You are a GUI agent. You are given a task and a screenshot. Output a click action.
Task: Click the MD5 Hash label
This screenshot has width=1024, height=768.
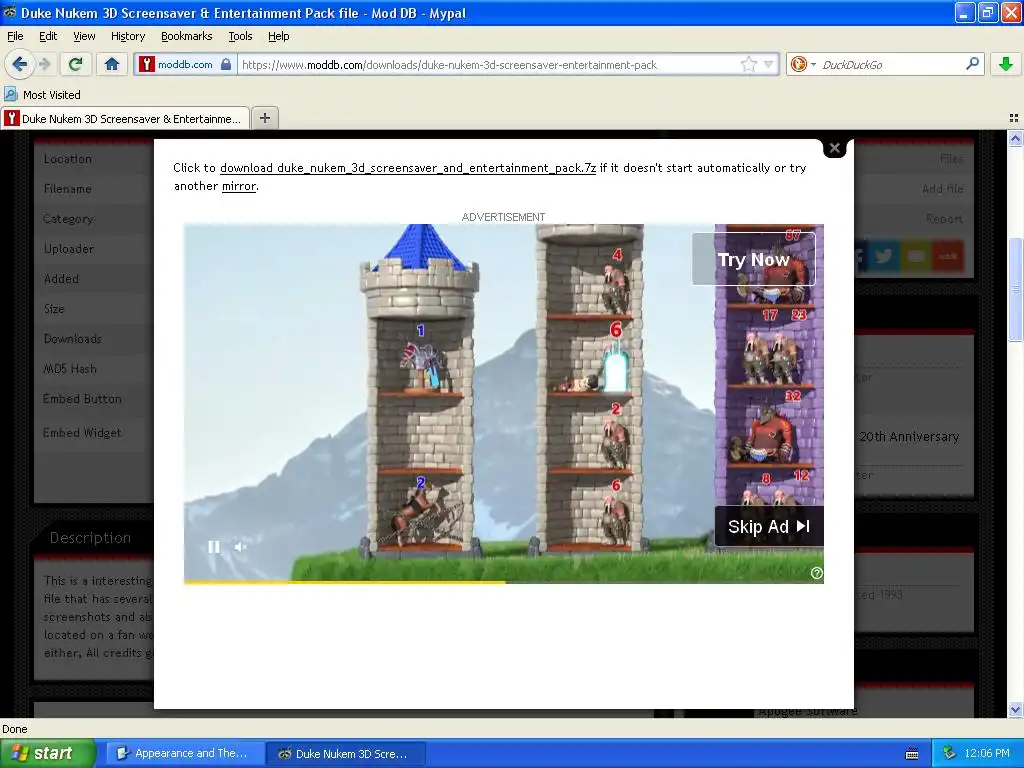click(x=70, y=368)
